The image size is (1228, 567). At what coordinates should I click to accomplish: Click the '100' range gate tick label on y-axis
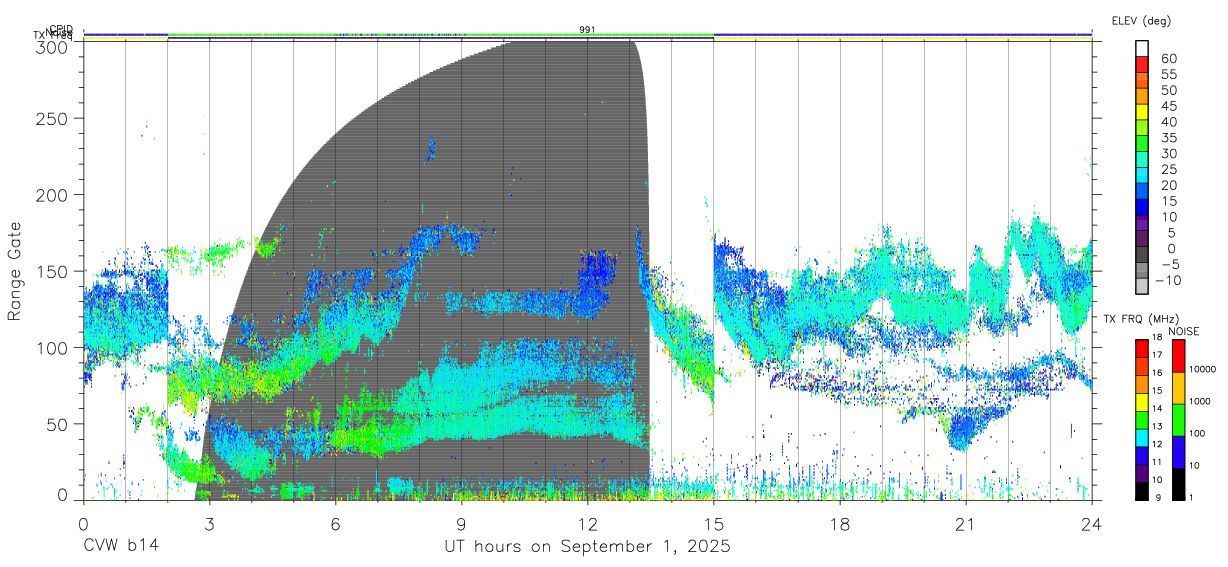pos(52,347)
